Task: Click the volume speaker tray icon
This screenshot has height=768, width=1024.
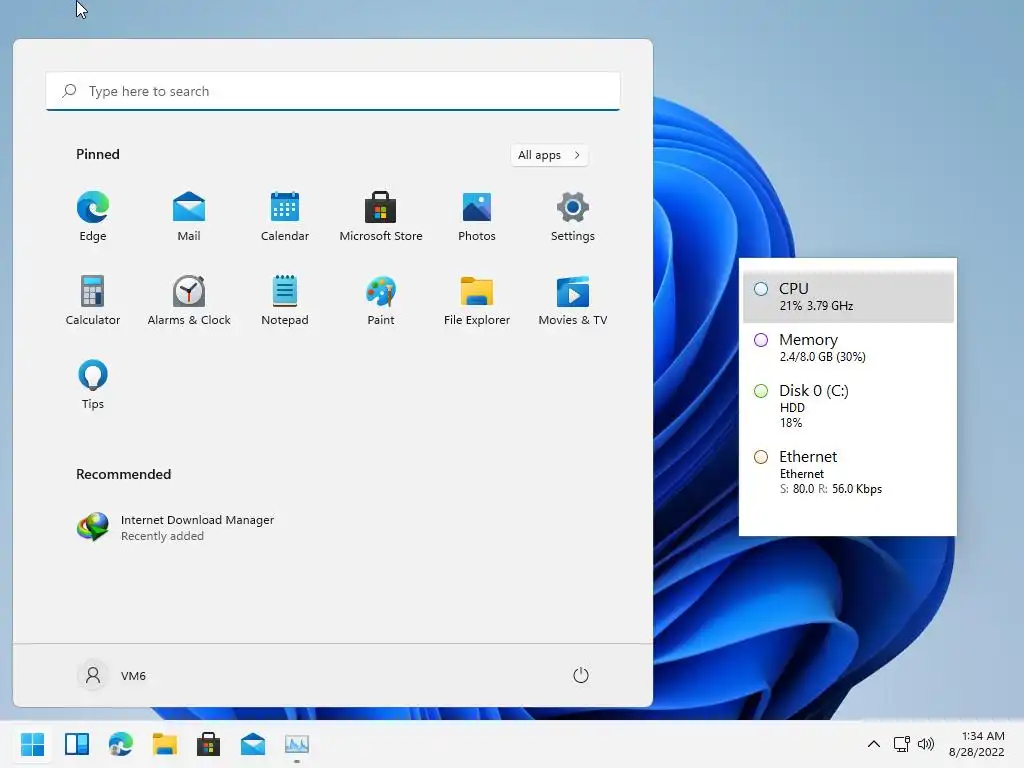Action: [925, 744]
